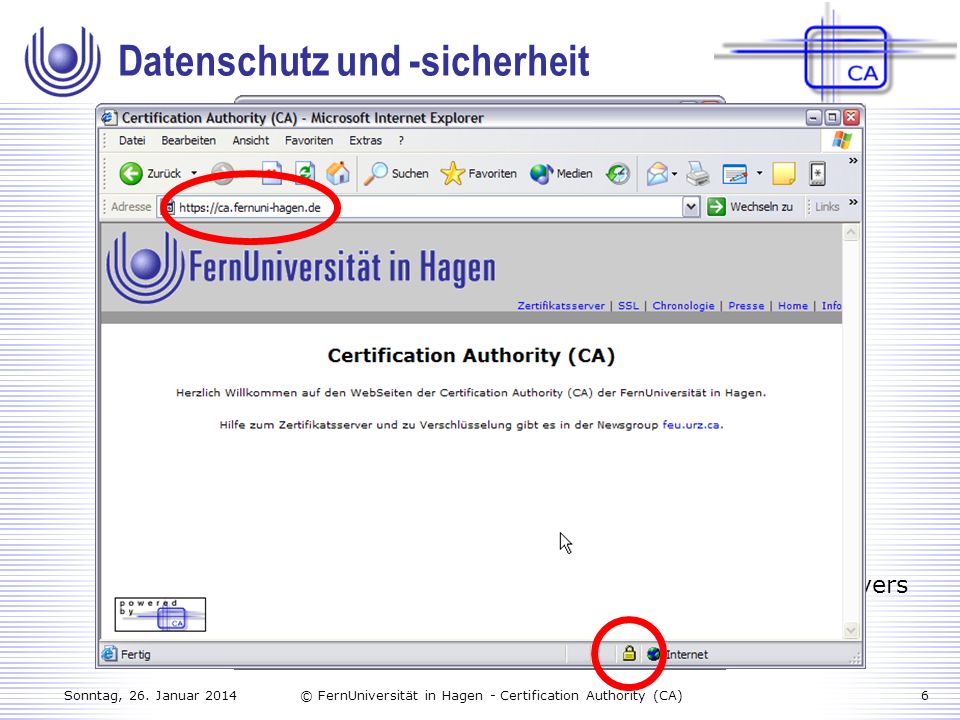Screen dimensions: 960x720
Task: Minimize the Internet Explorer window
Action: [814, 118]
